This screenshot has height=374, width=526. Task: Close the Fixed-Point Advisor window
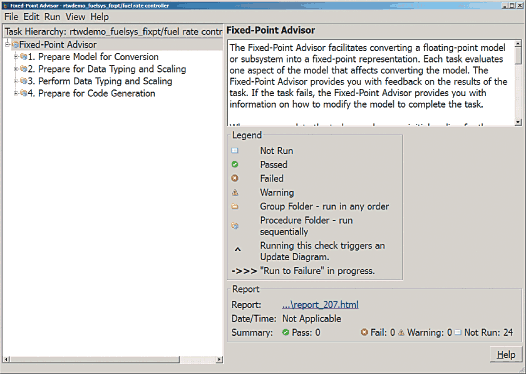pyautogui.click(x=519, y=5)
